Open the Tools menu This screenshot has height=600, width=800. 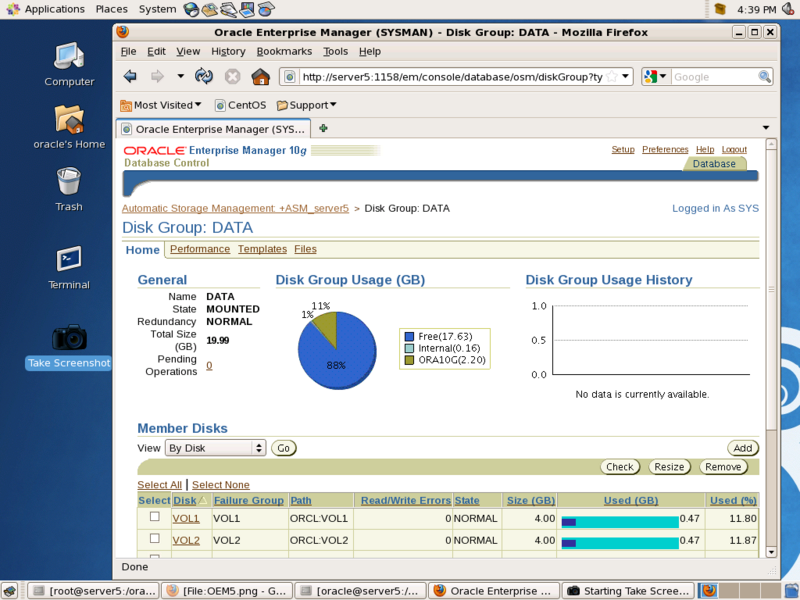335,52
